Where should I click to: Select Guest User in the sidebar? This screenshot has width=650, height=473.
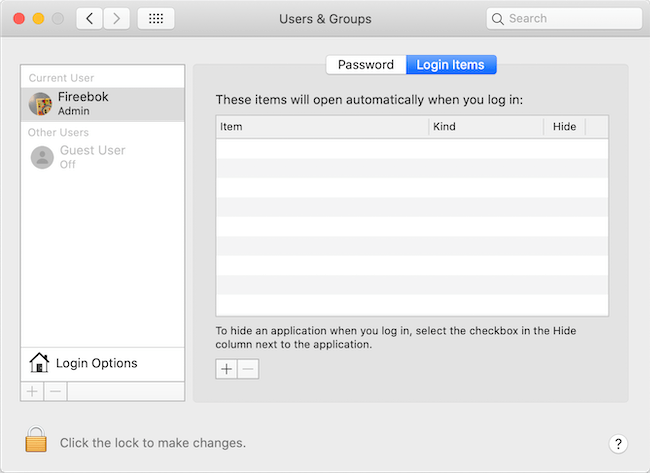[102, 157]
